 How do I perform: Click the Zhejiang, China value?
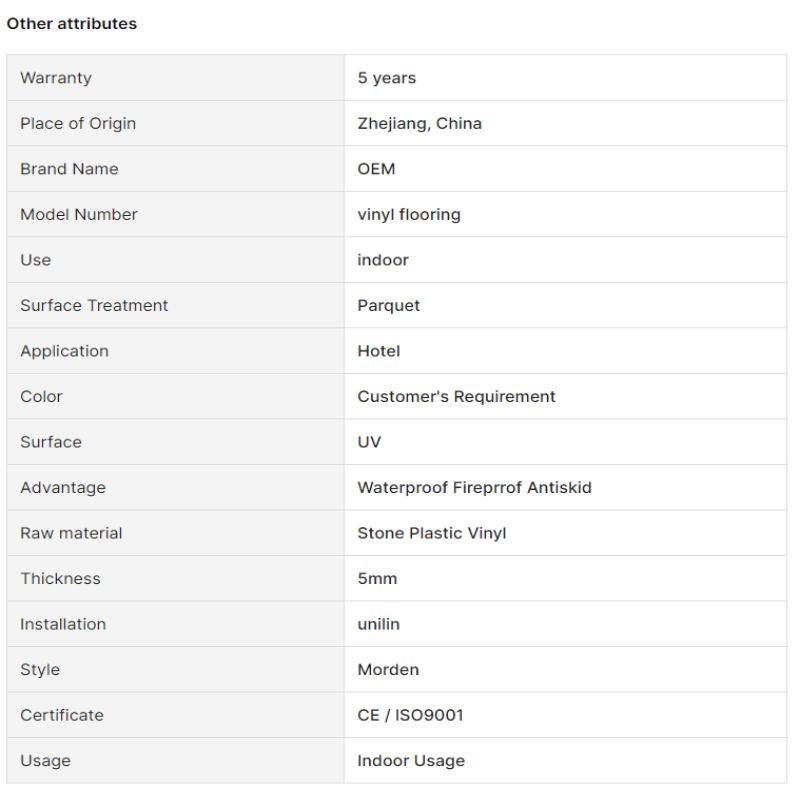[419, 123]
